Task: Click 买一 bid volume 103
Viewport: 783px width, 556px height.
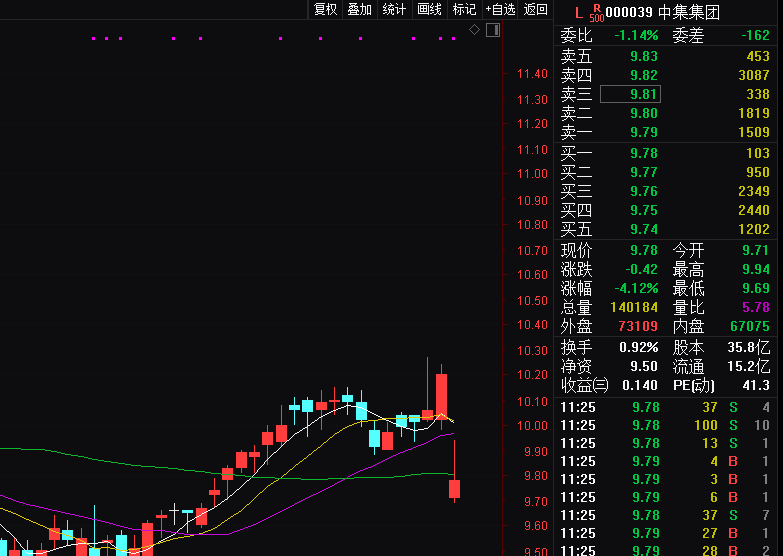Action: [758, 153]
